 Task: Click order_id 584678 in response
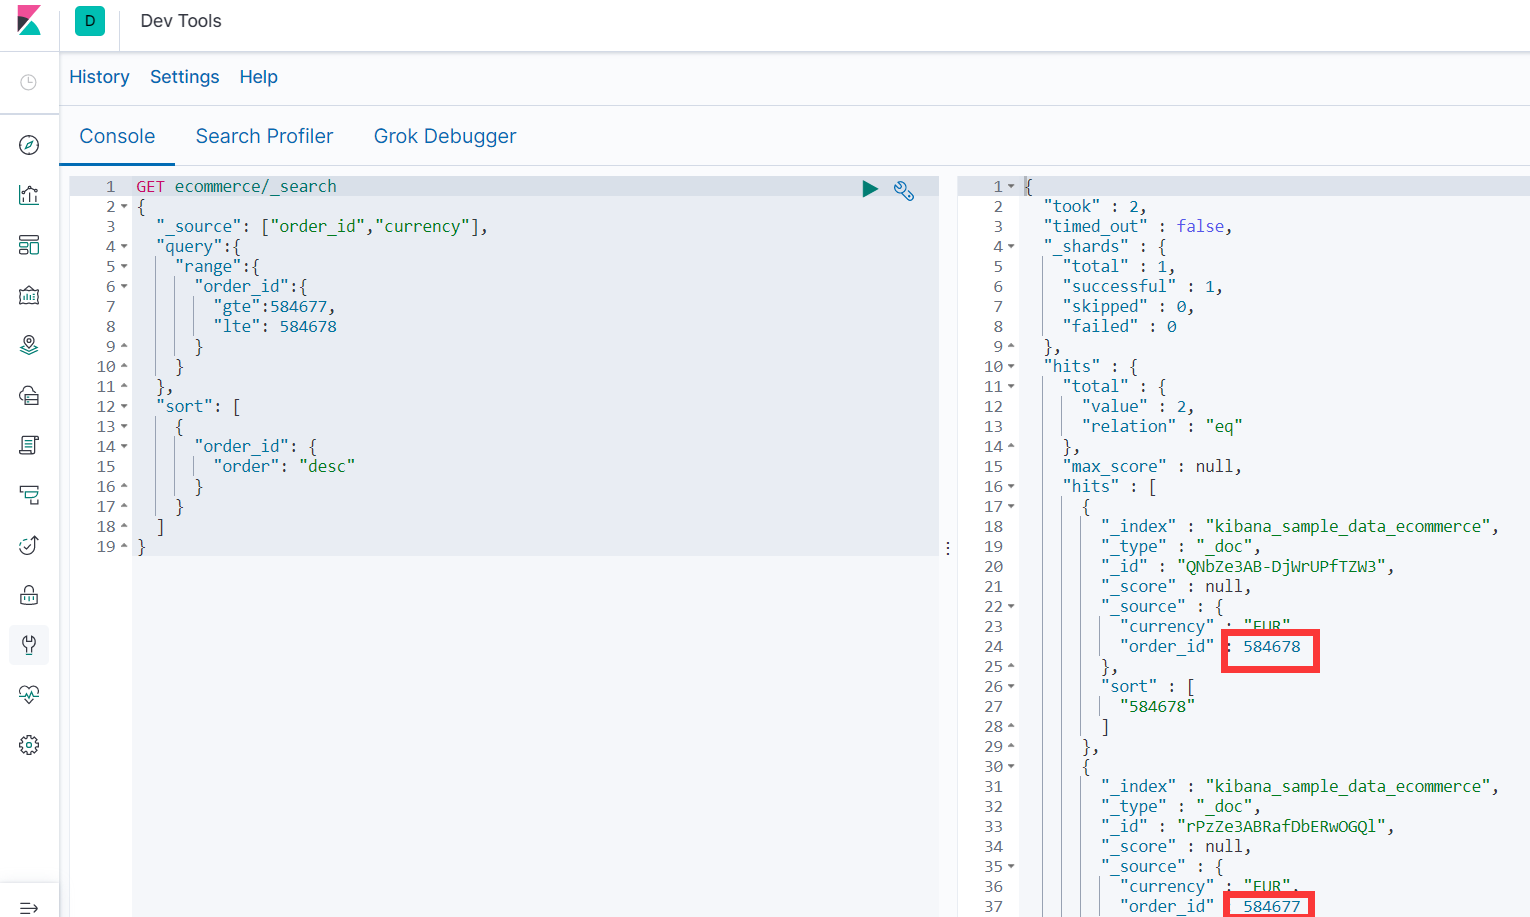click(x=1271, y=647)
